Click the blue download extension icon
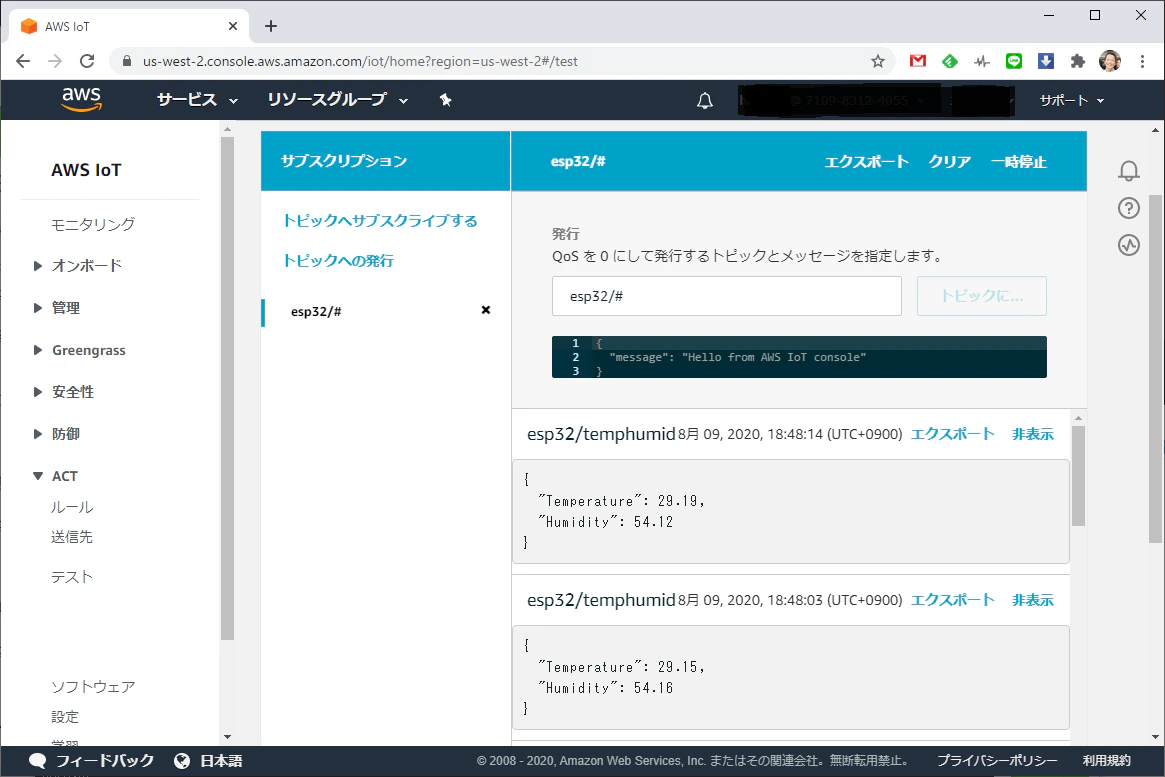This screenshot has width=1165, height=777. point(1045,61)
